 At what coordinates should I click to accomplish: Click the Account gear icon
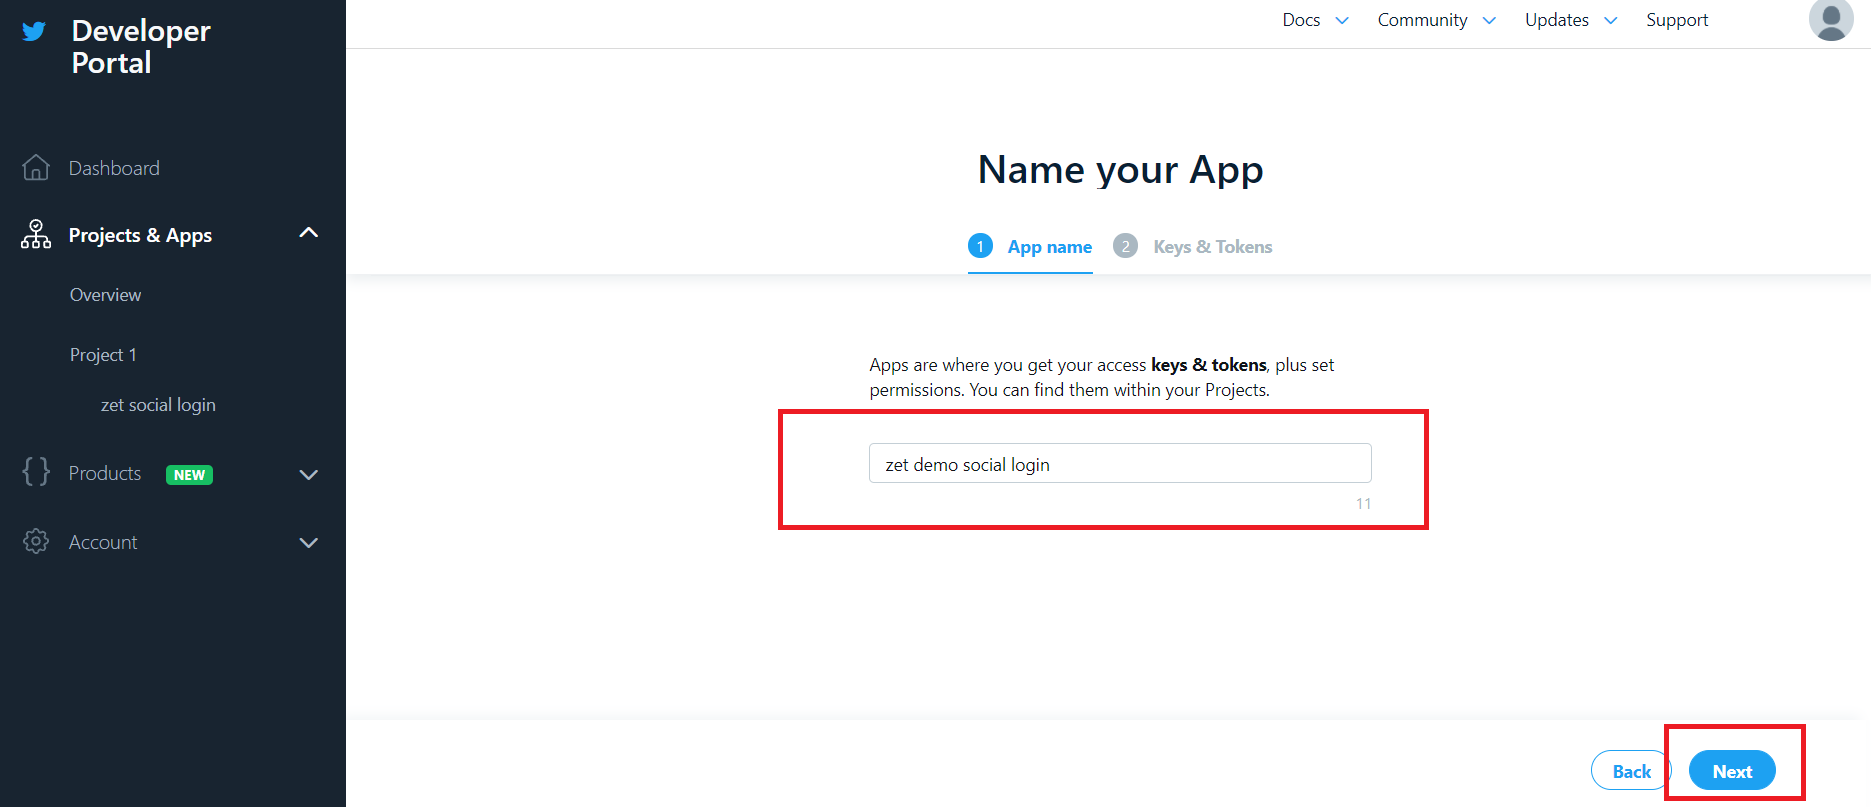point(36,541)
